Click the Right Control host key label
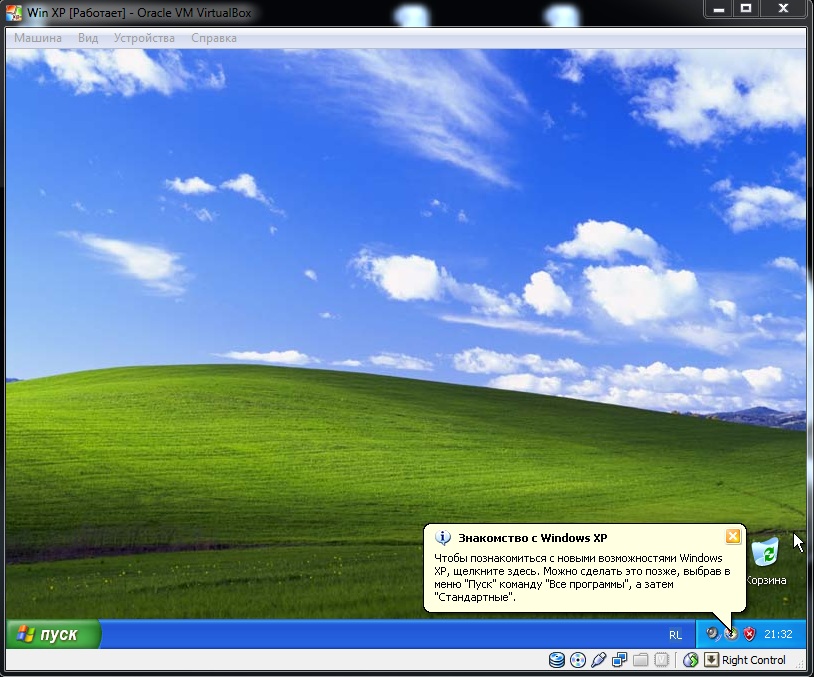 [x=753, y=660]
